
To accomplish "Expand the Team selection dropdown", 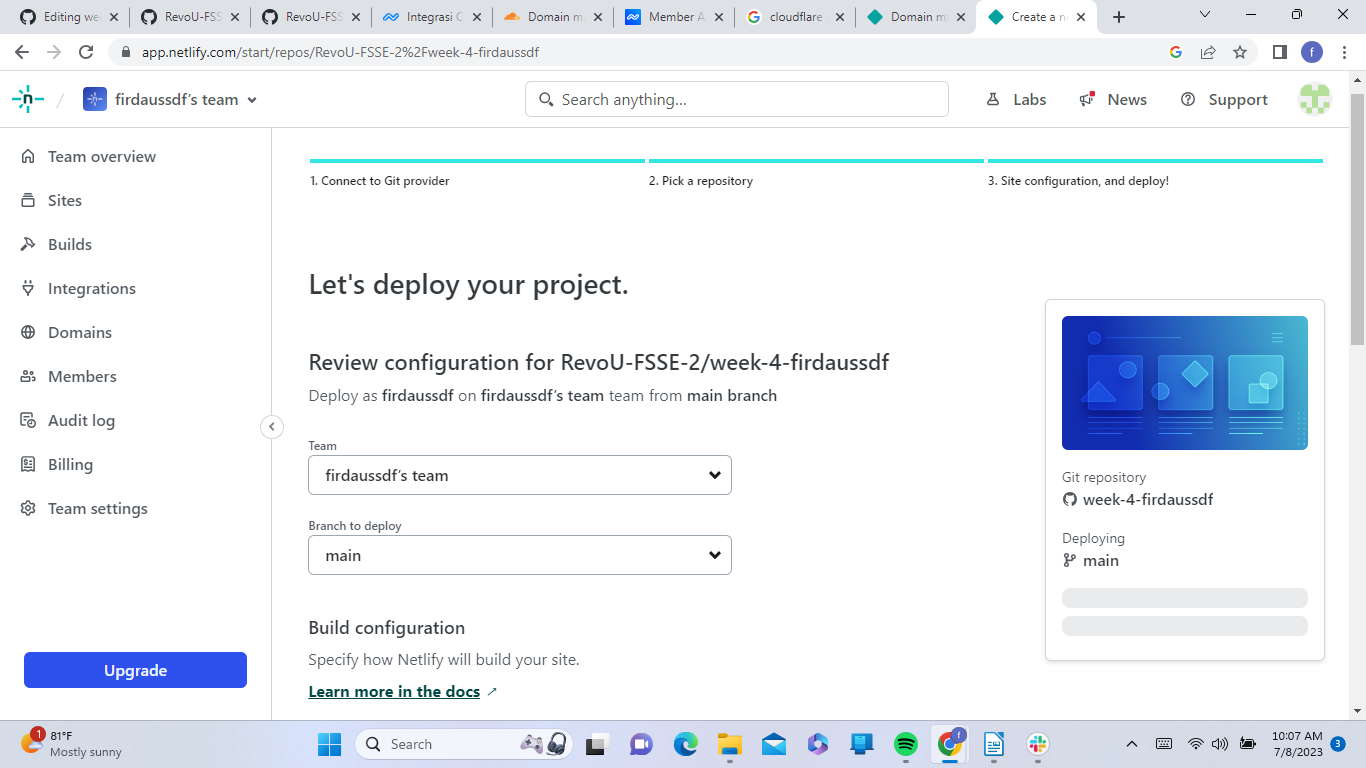I will pyautogui.click(x=520, y=475).
